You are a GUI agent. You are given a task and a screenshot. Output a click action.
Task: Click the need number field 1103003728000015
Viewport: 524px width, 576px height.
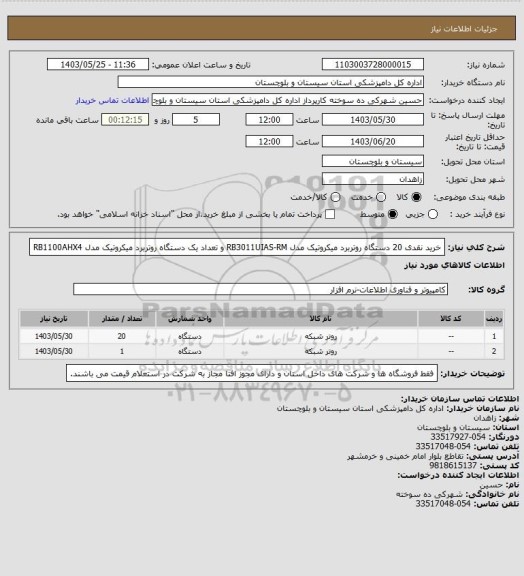coord(373,64)
